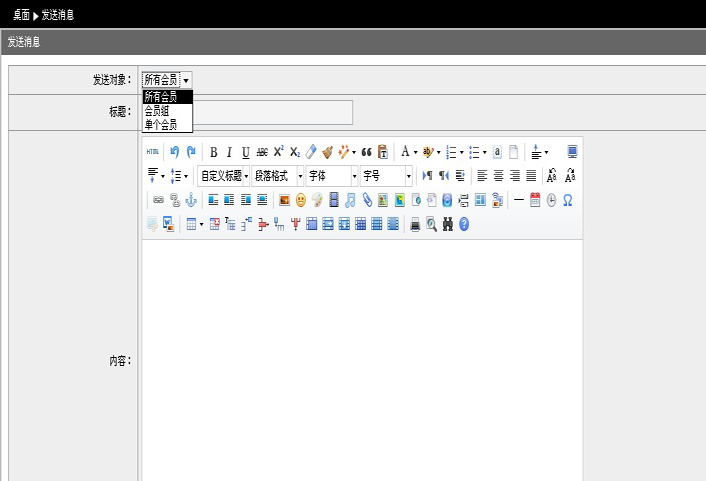Viewport: 706px width, 481px height.
Task: Undo the last edit
Action: click(174, 152)
